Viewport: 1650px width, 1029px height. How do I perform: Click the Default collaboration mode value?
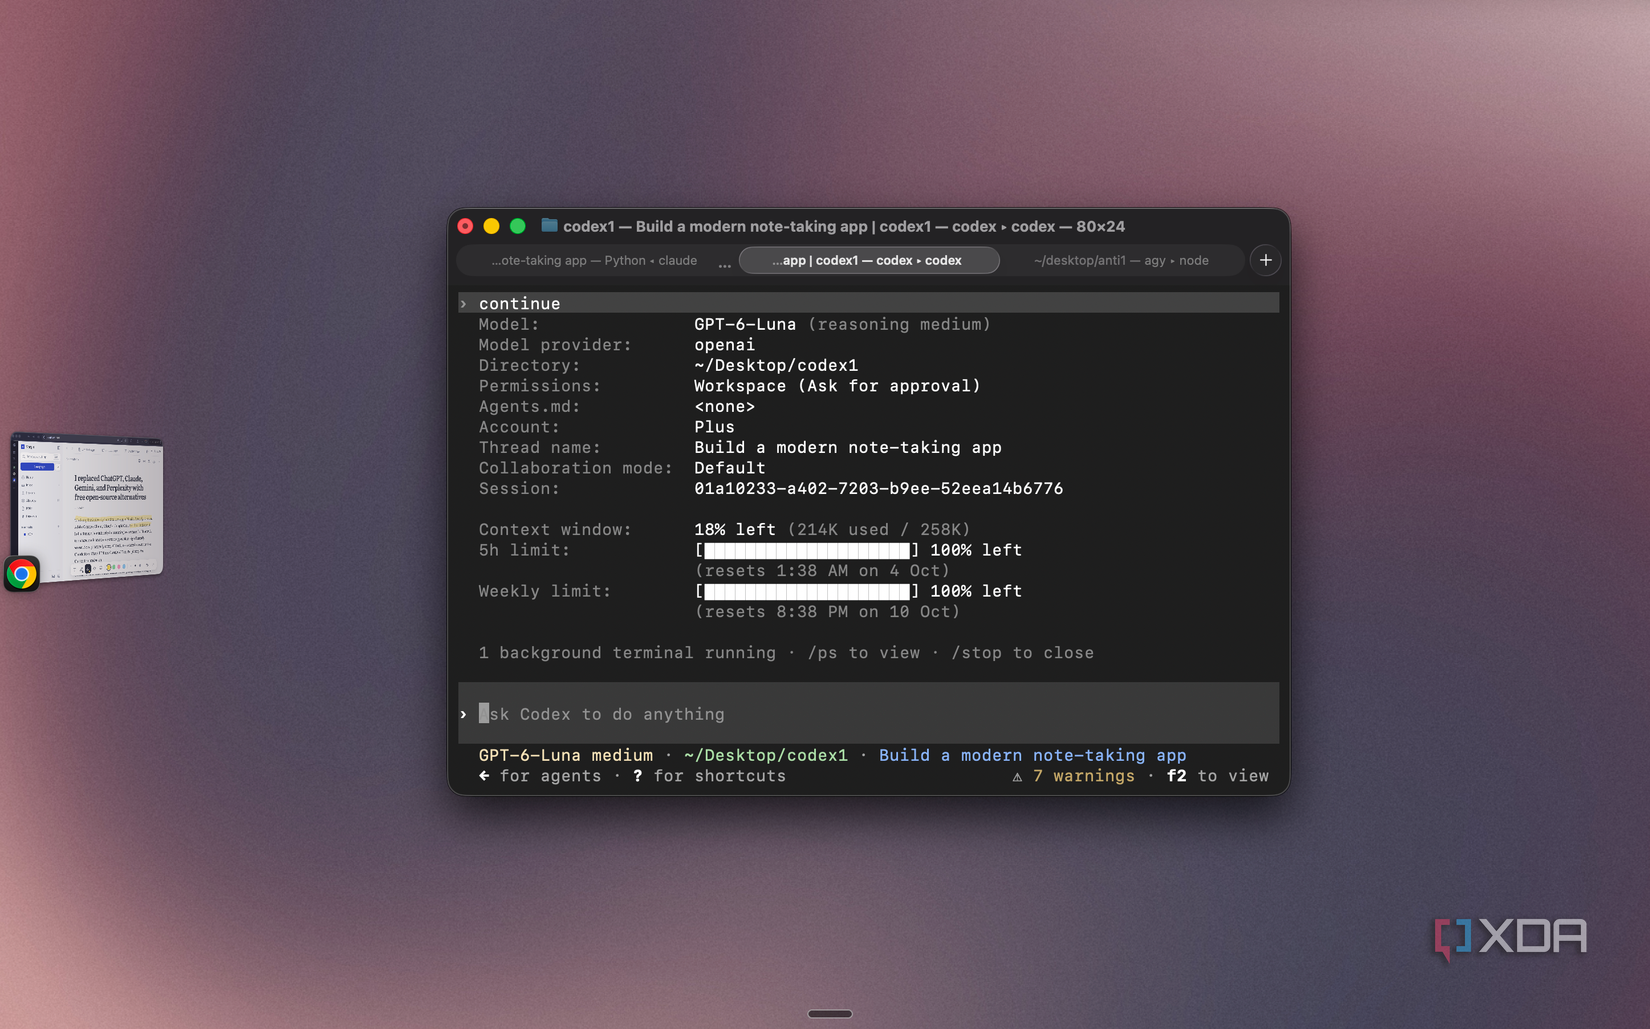730,468
